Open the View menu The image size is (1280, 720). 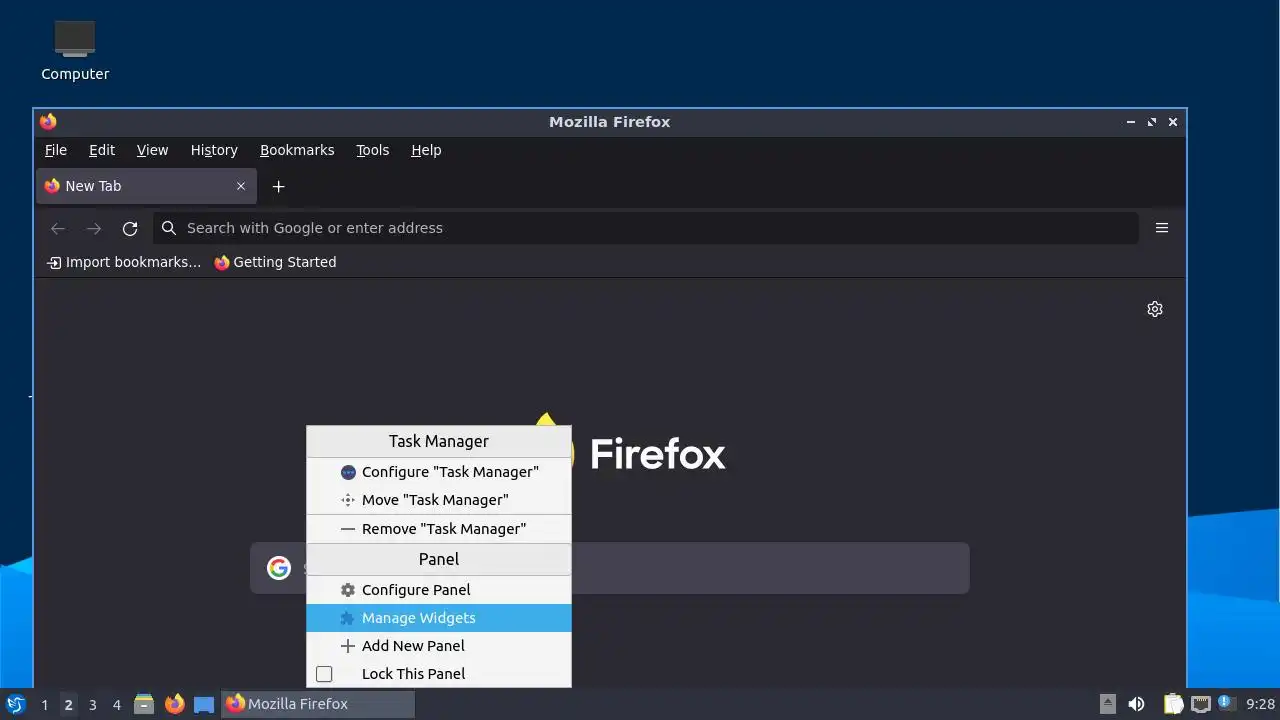point(152,150)
